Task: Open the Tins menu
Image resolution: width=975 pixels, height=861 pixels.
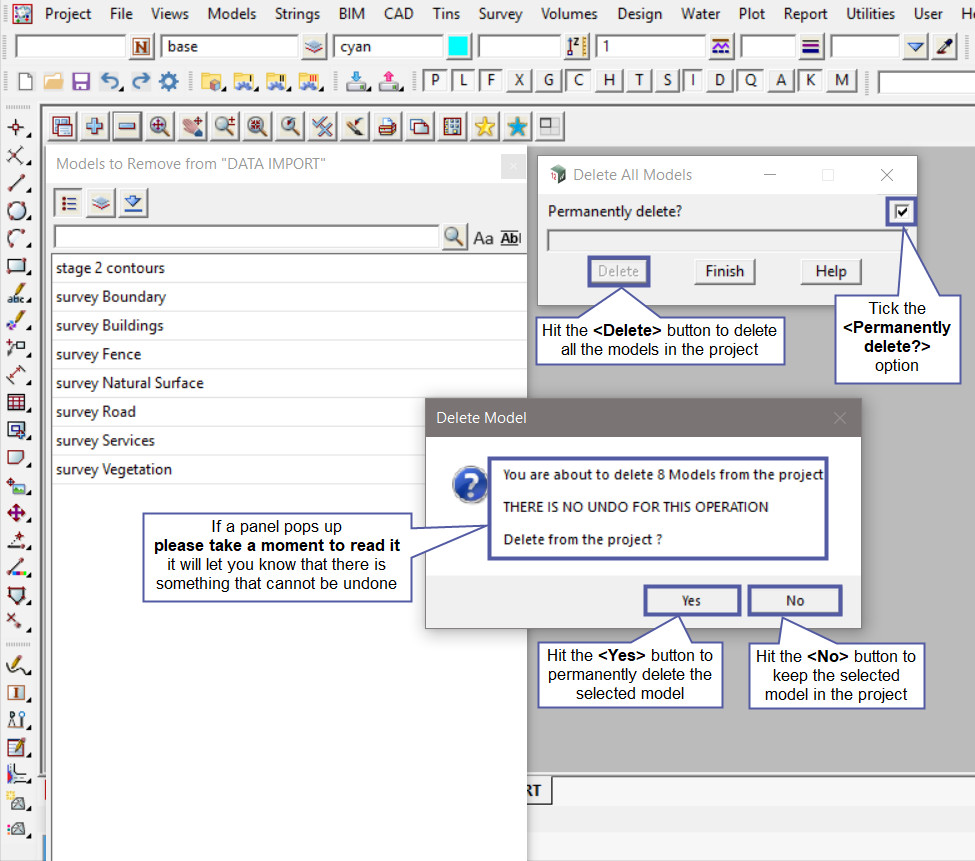Action: coord(447,14)
